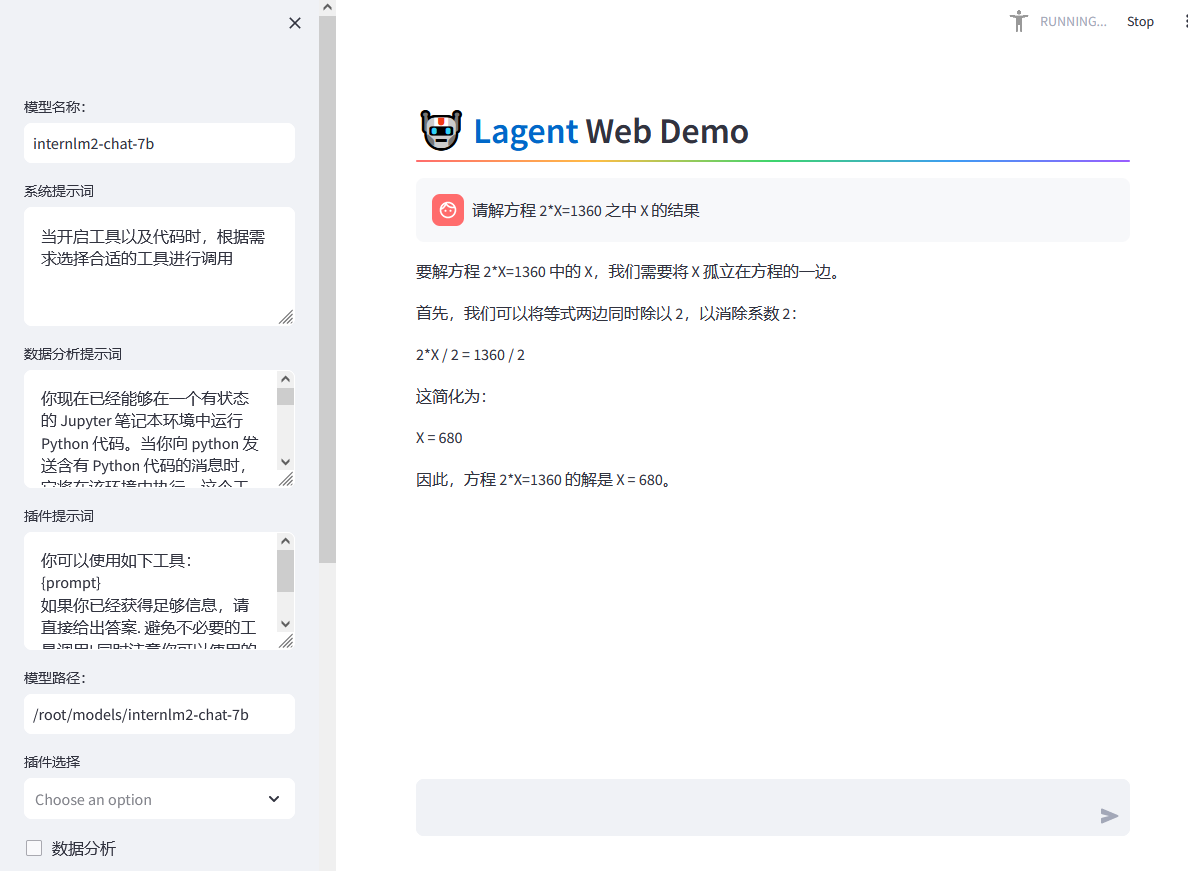Click the line 这简化为
This screenshot has width=1188, height=871.
(x=452, y=396)
